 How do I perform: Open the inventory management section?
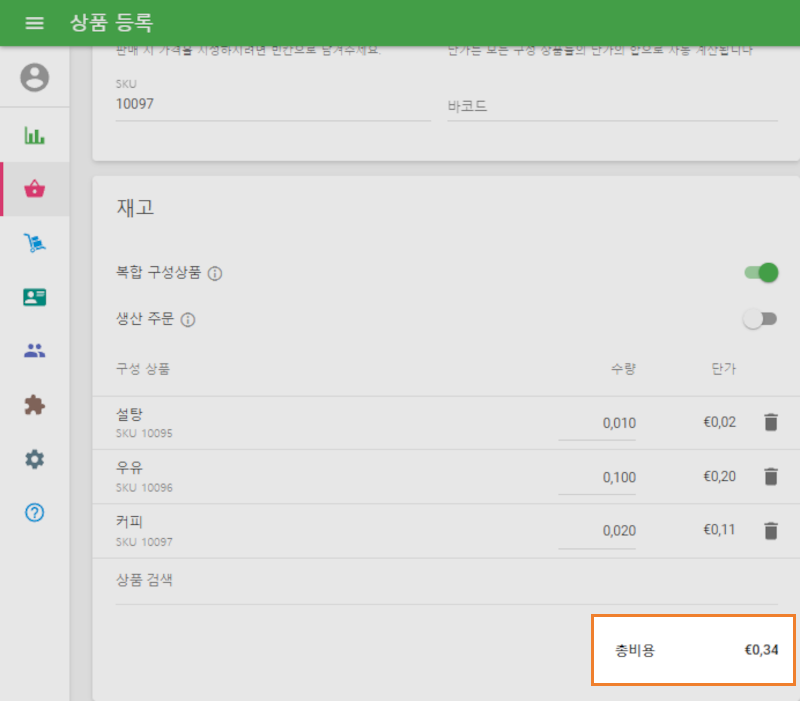33,243
